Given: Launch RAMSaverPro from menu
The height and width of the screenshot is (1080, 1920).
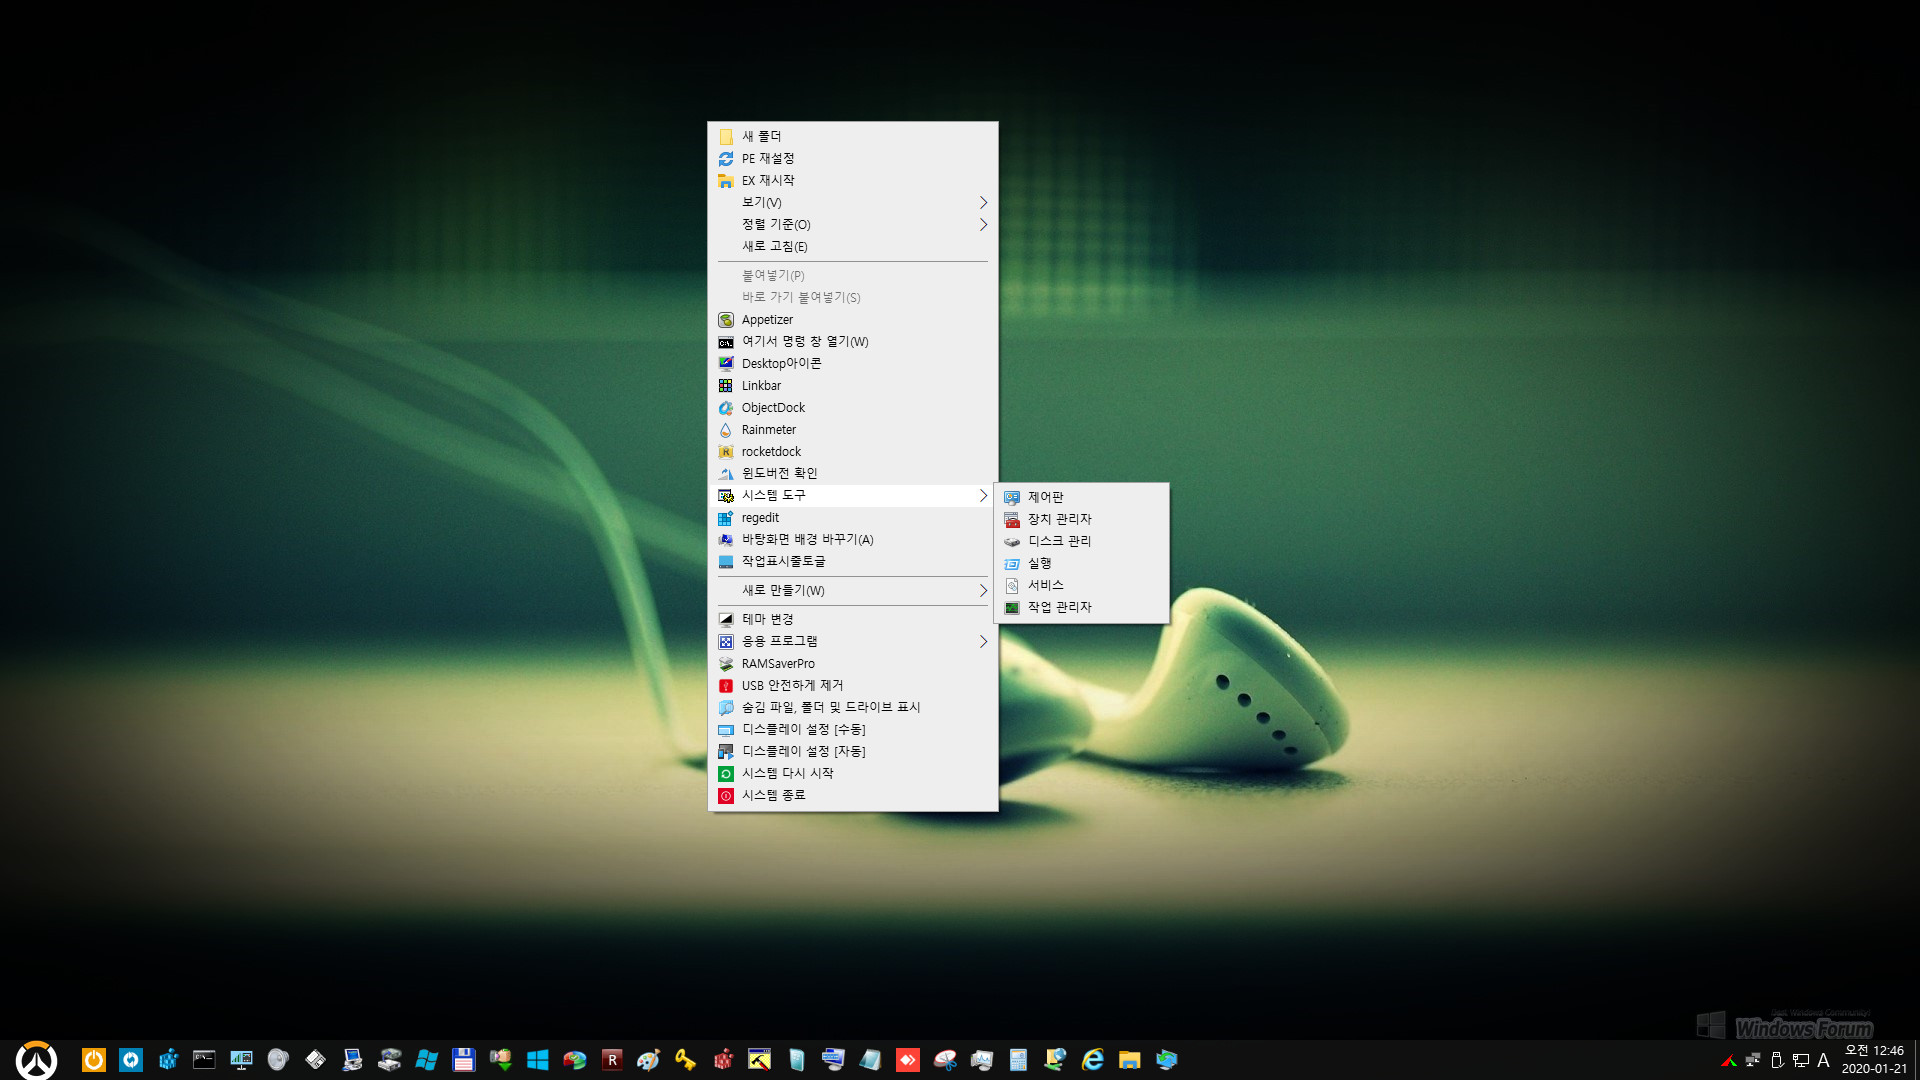Looking at the screenshot, I should pyautogui.click(x=852, y=664).
